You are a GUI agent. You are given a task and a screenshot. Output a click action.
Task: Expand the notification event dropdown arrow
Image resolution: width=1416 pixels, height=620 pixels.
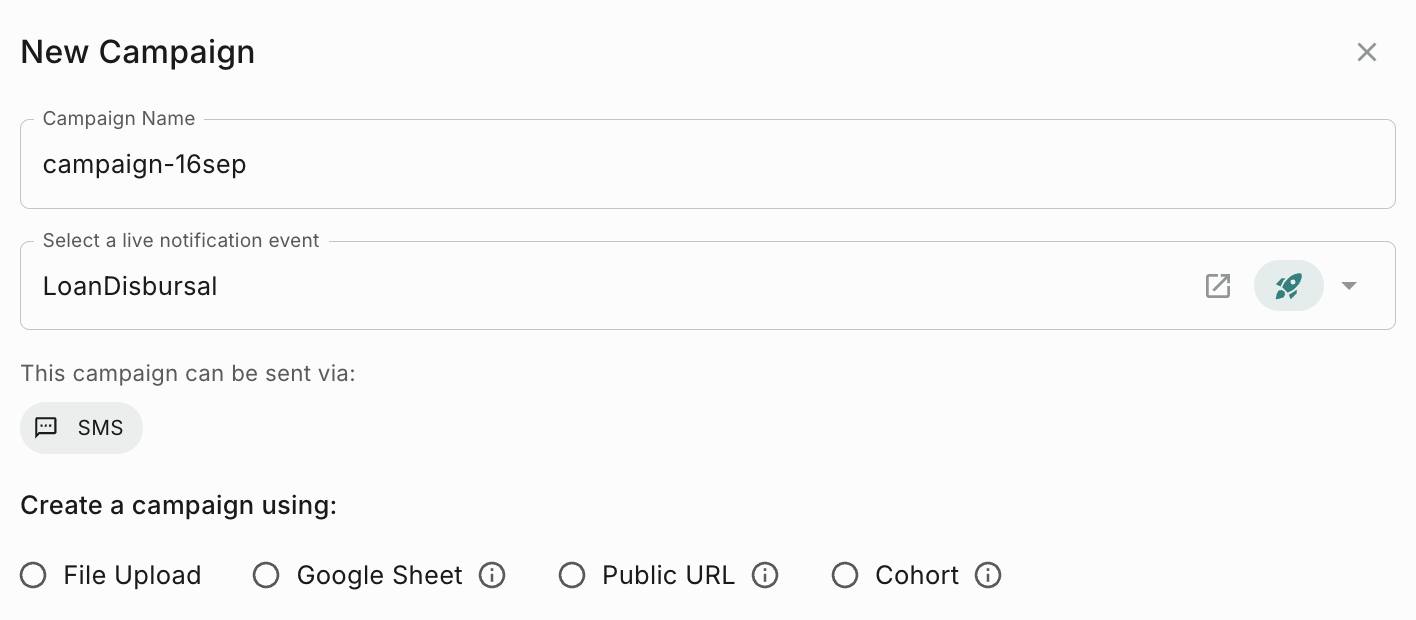1349,286
